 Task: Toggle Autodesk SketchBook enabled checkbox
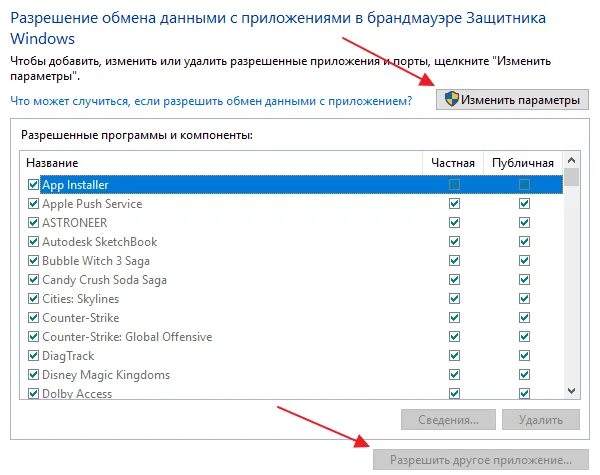(x=33, y=242)
